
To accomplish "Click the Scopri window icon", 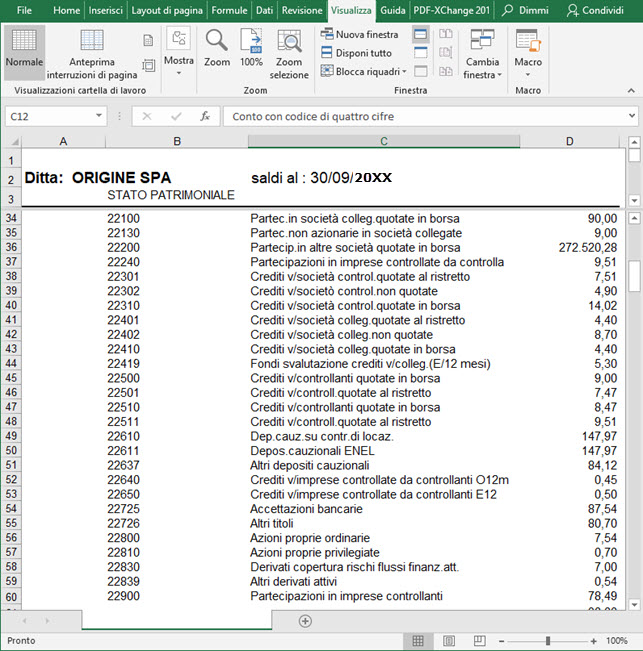I will [421, 71].
